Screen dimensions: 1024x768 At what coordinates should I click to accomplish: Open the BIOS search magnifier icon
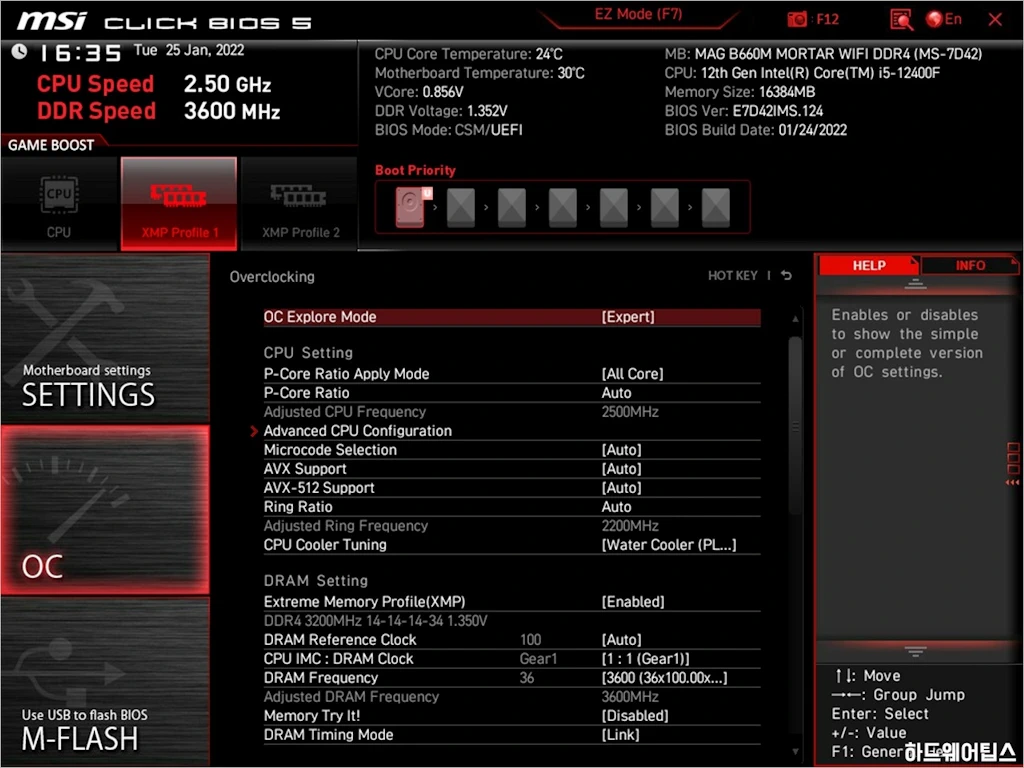click(901, 19)
